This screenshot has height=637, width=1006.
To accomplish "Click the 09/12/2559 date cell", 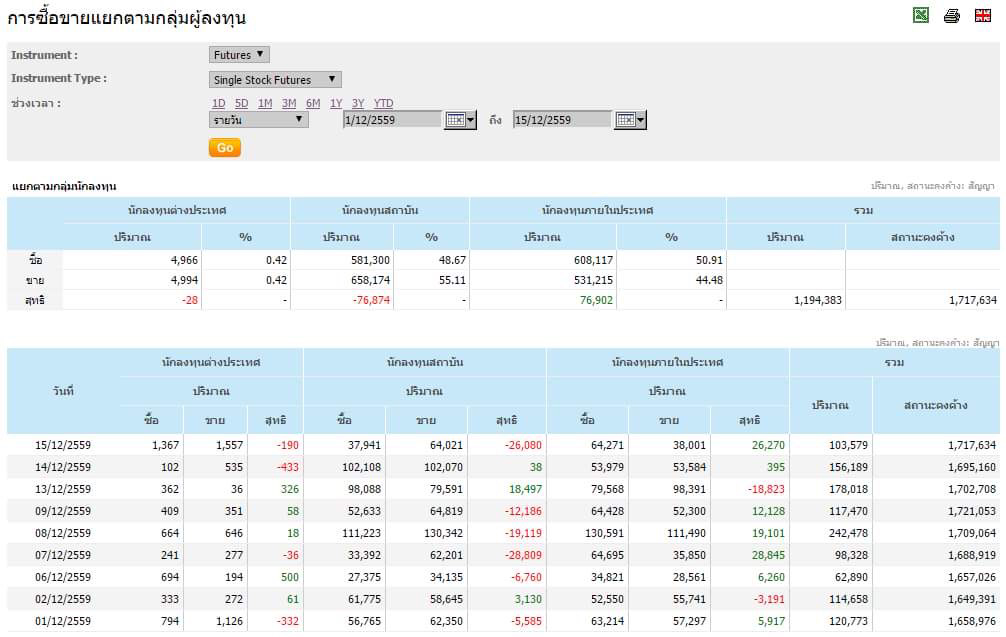I will point(63,511).
